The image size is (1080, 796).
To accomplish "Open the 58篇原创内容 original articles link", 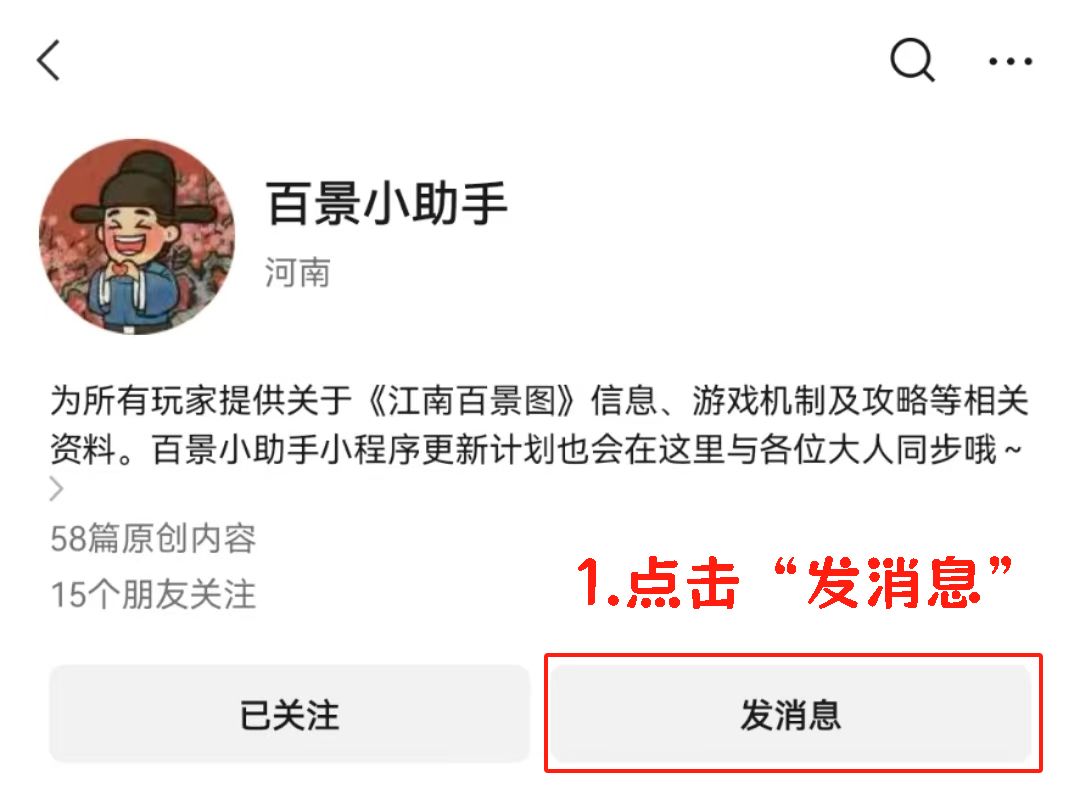I will (x=153, y=538).
